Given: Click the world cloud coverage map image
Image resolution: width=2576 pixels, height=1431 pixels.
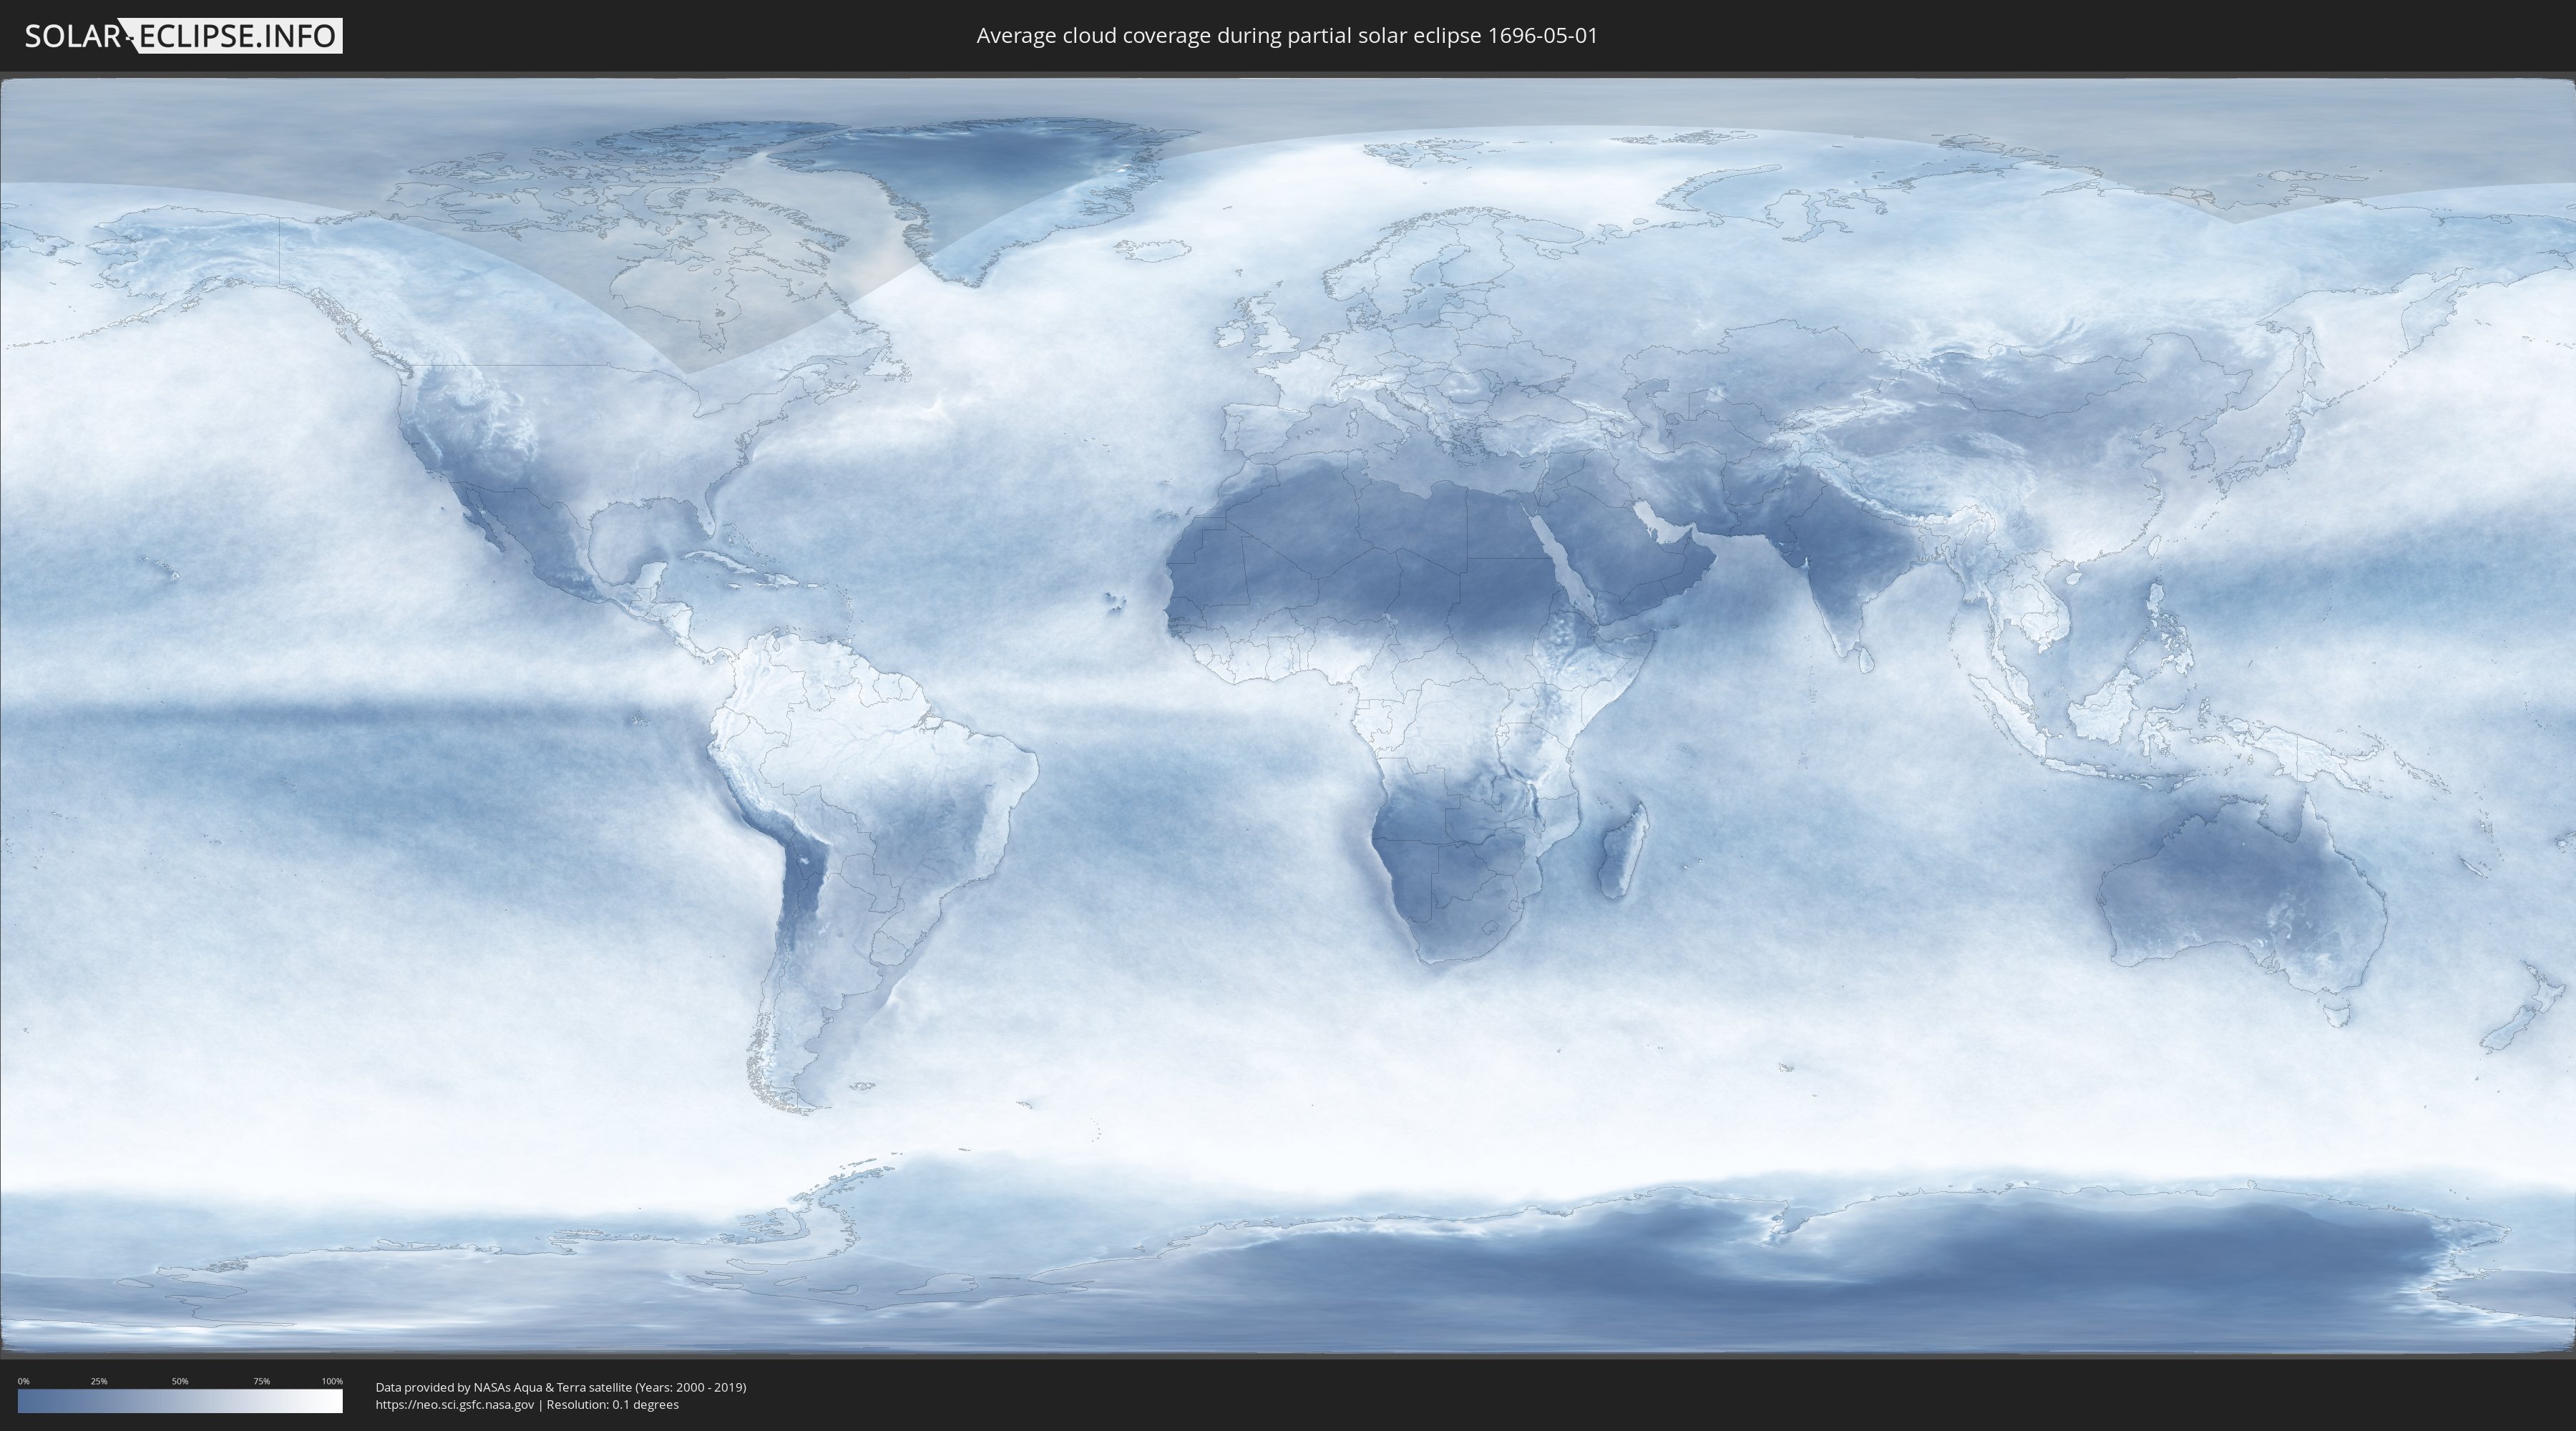Looking at the screenshot, I should tap(1288, 716).
